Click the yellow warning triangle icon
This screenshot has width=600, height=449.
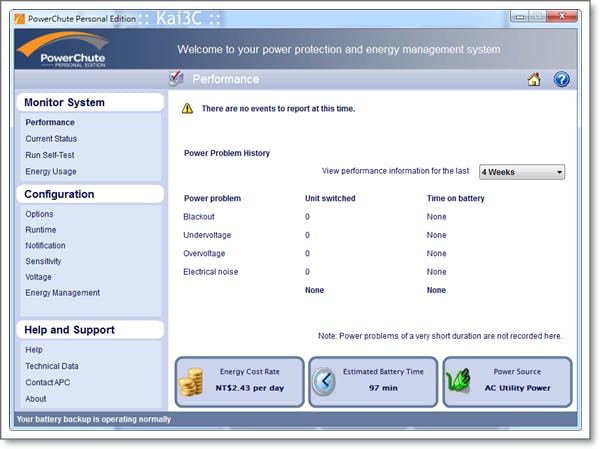[x=187, y=109]
